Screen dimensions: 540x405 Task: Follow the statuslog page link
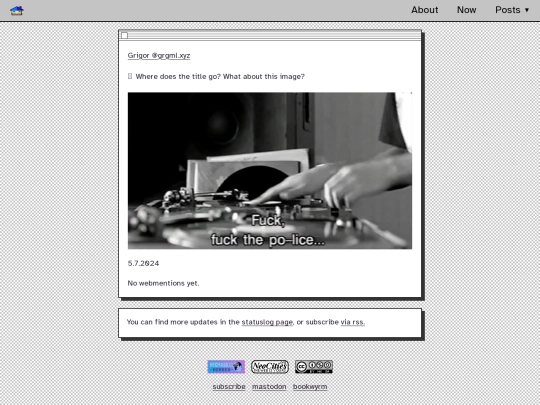pos(267,322)
